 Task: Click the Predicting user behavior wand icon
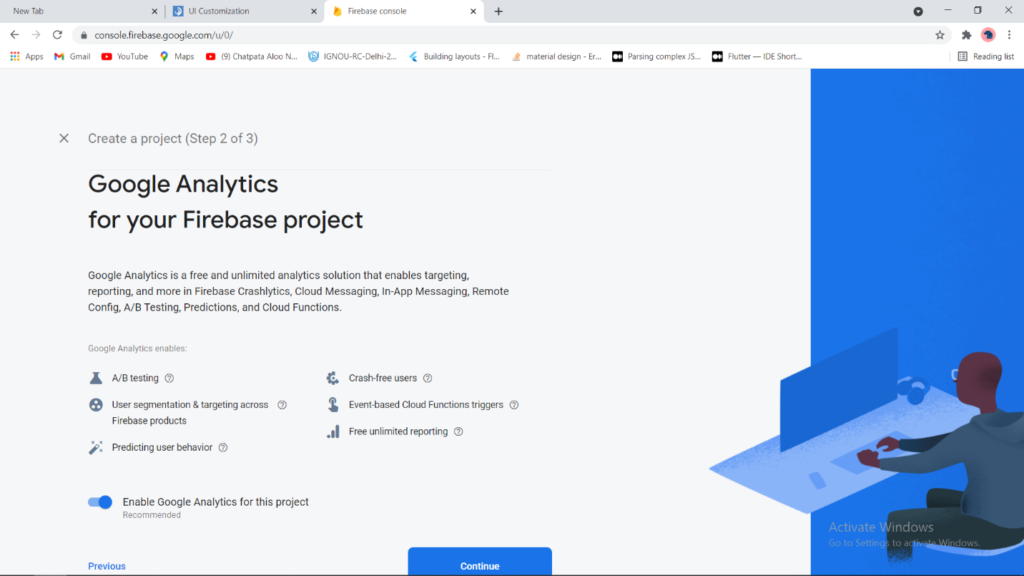96,447
